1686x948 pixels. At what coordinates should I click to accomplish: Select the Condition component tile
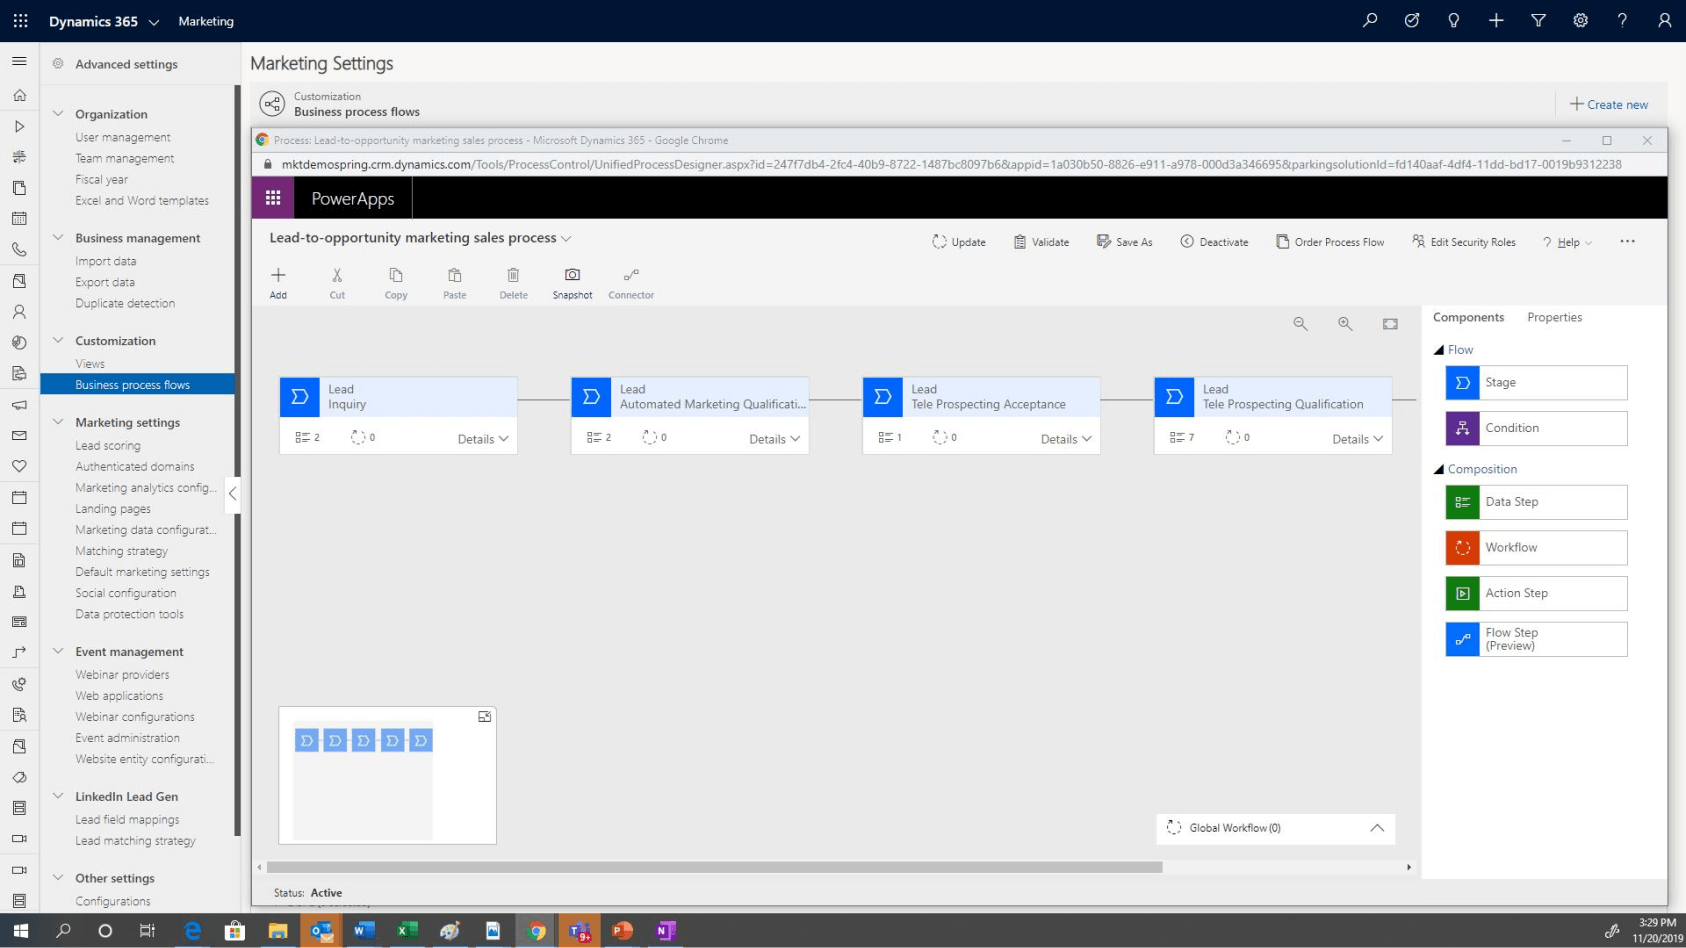(1536, 428)
